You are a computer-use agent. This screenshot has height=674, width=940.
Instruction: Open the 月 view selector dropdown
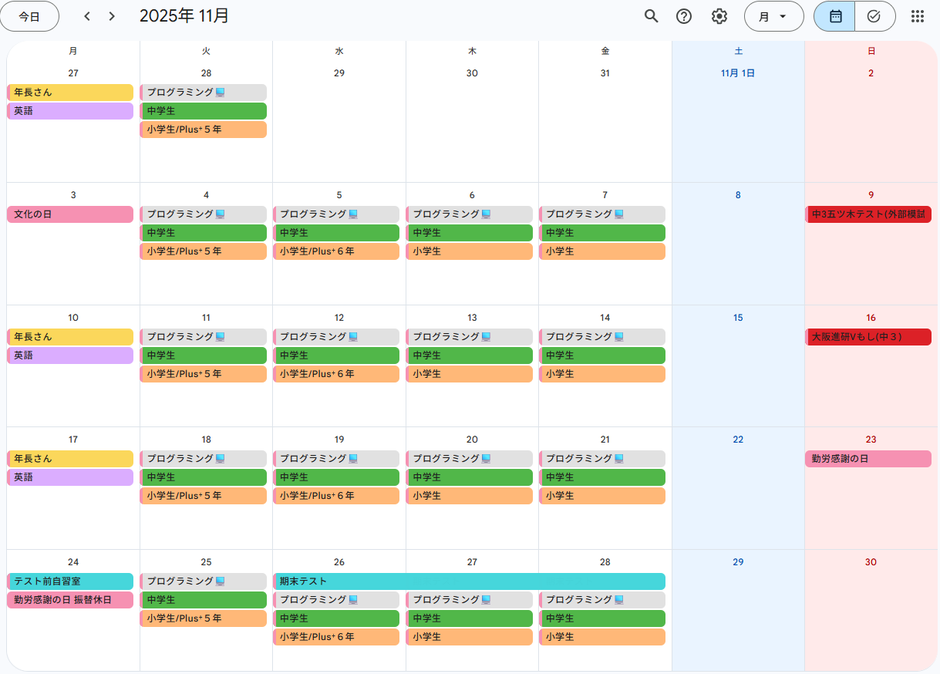pyautogui.click(x=773, y=16)
